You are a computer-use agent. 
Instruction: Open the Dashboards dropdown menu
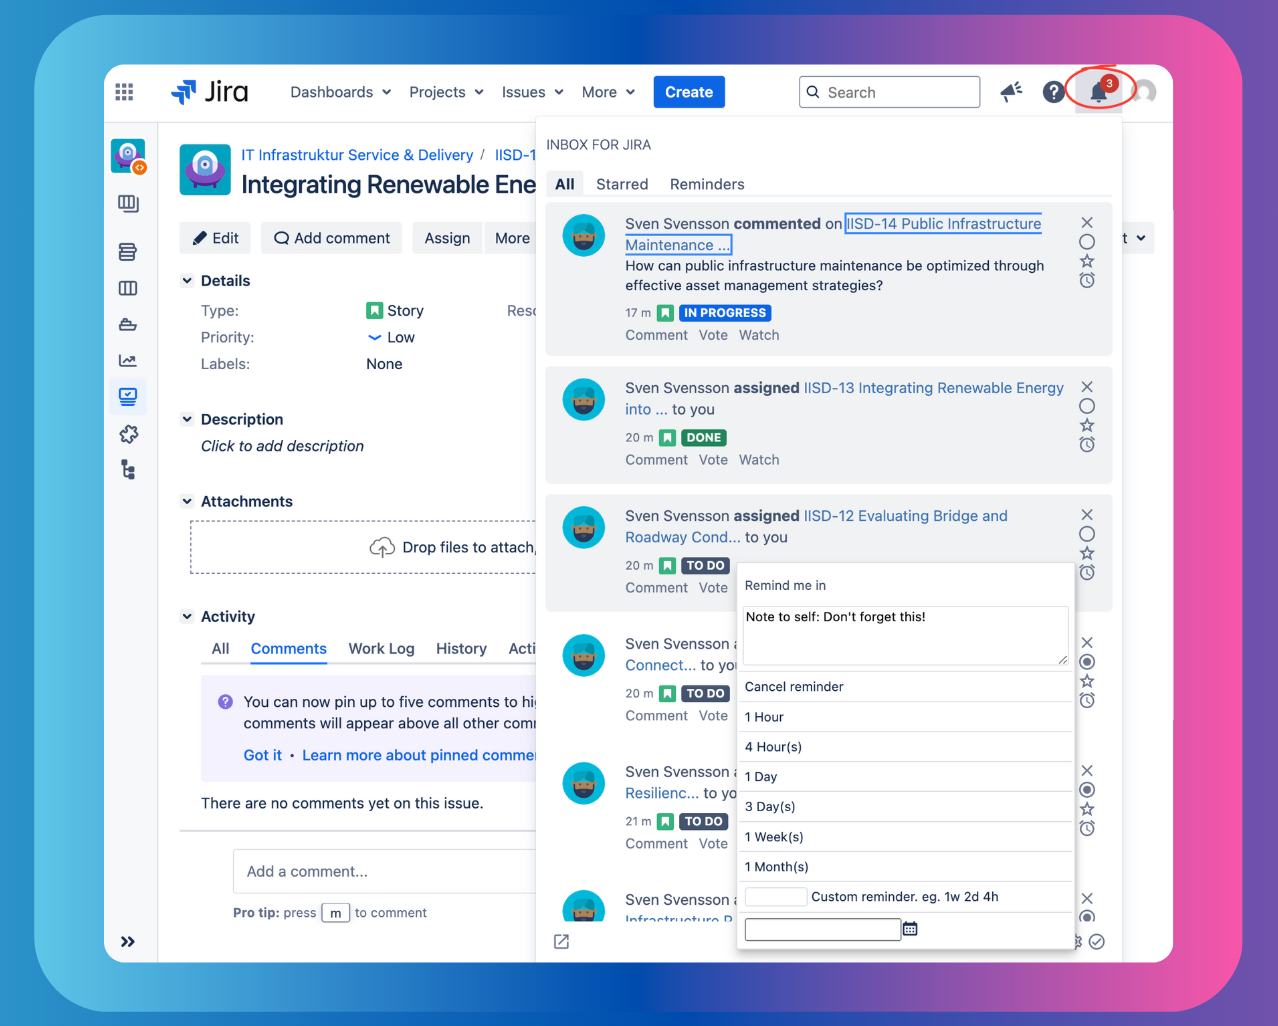[x=341, y=92]
